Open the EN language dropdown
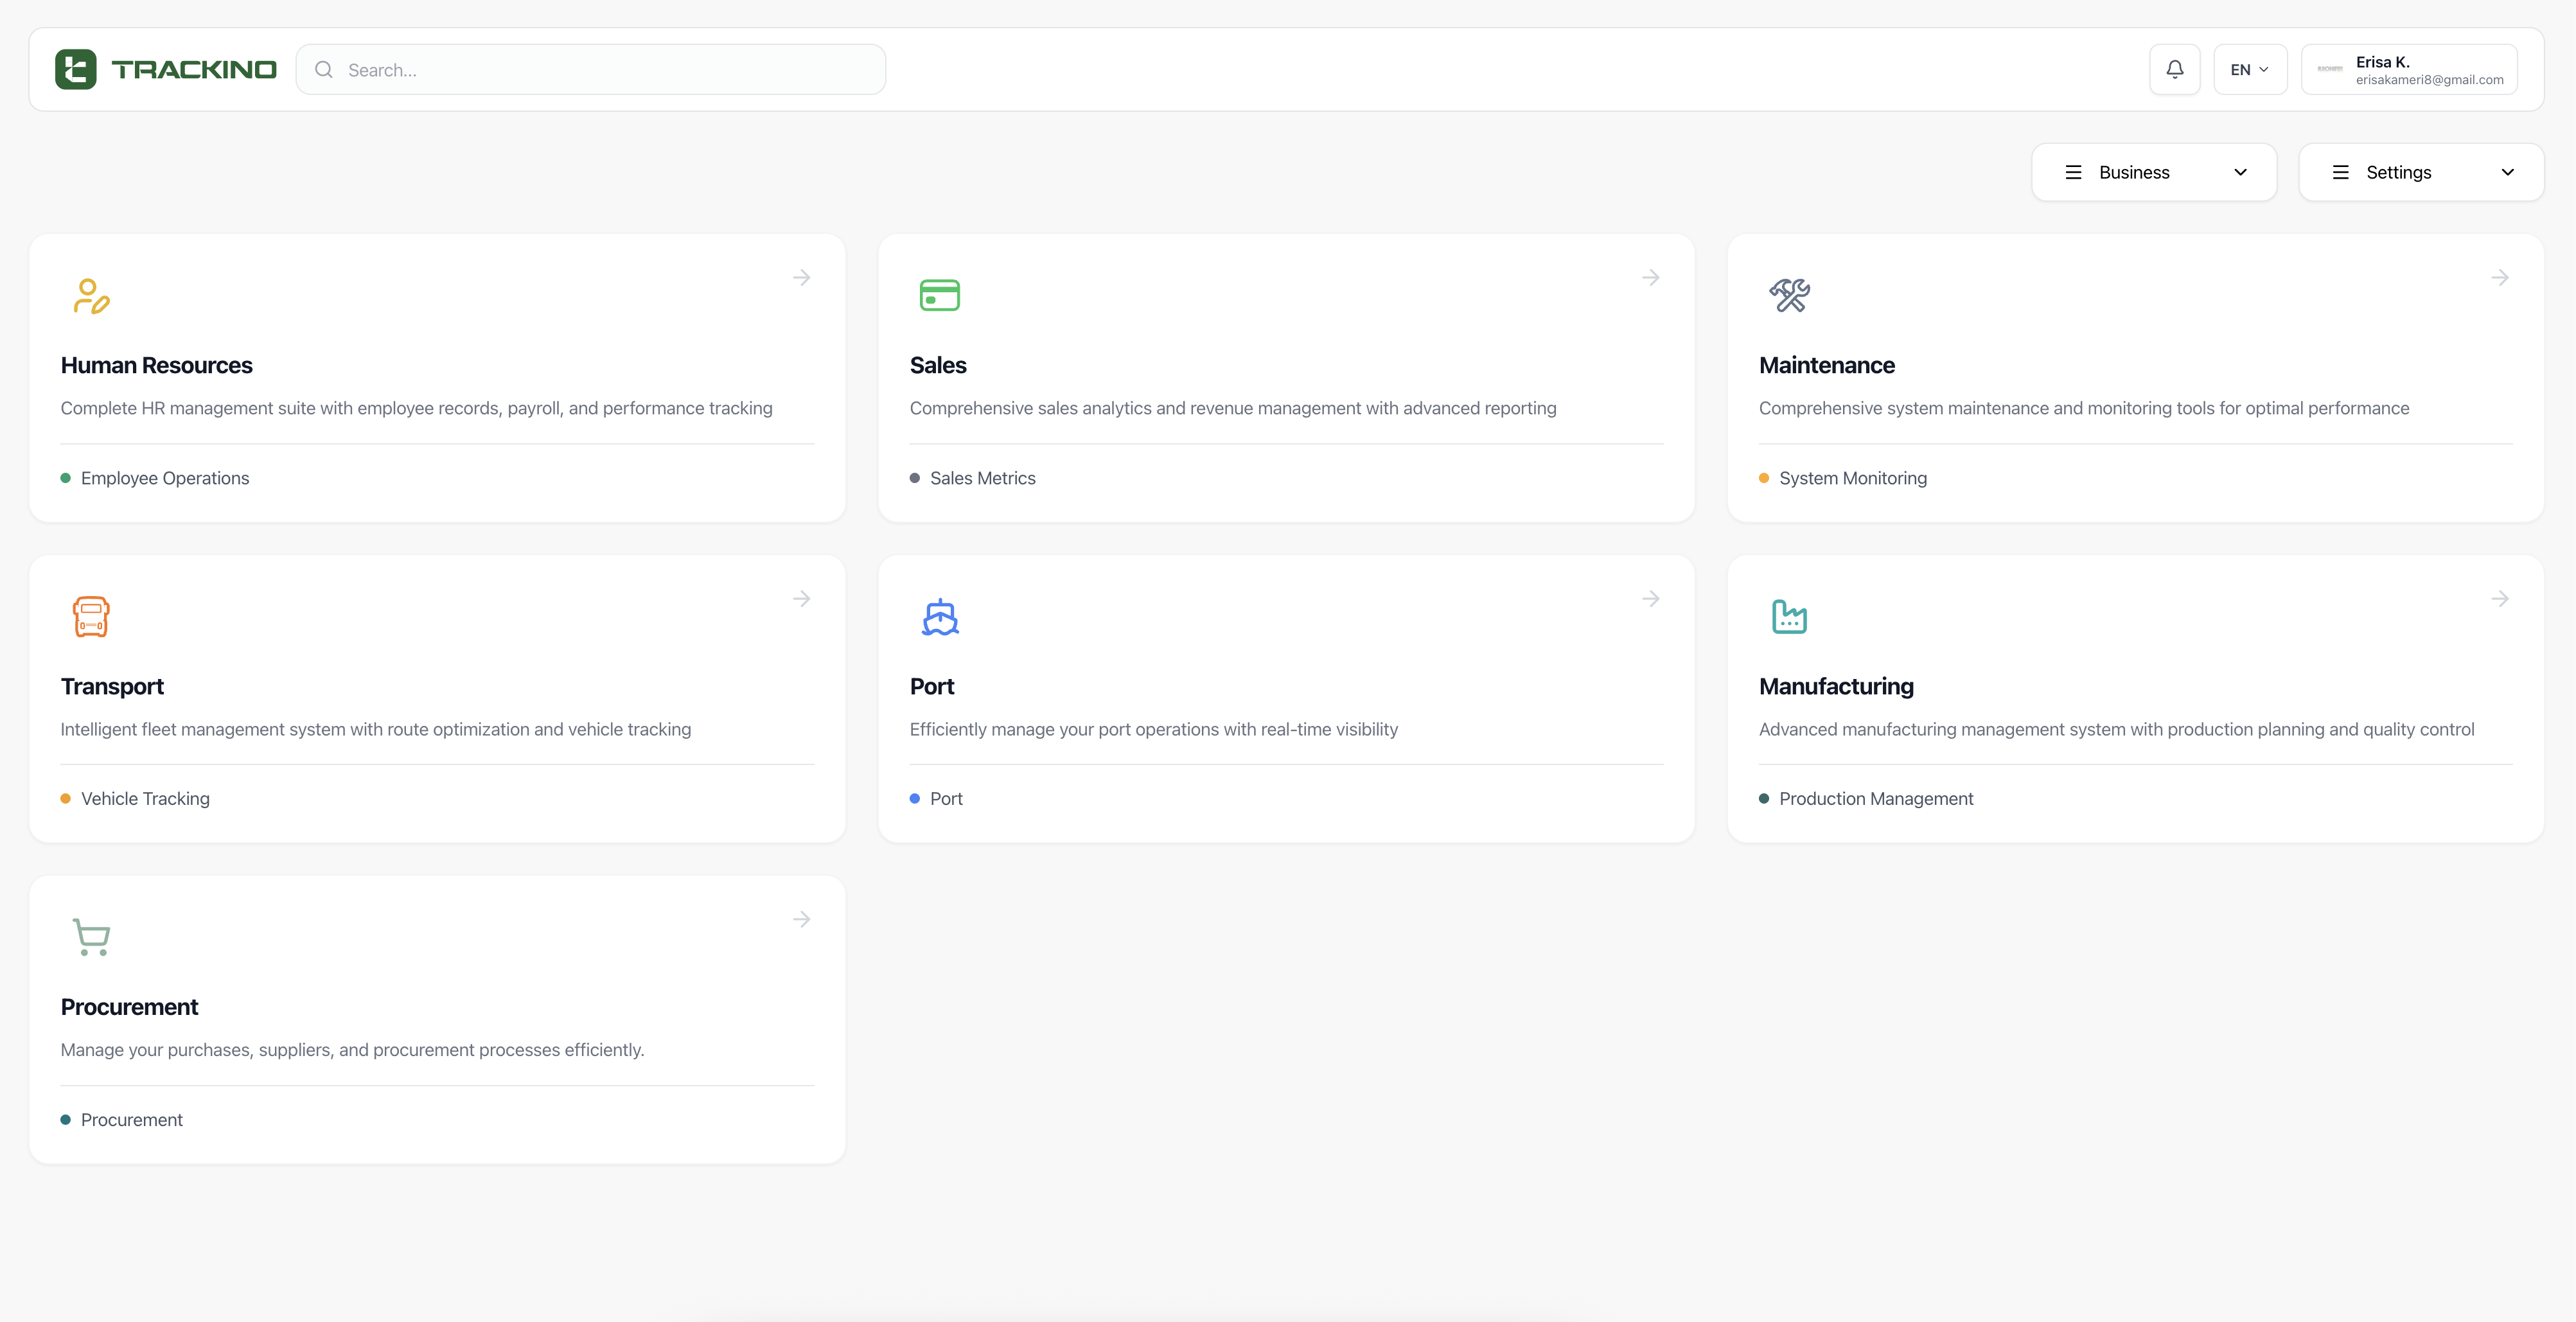This screenshot has width=2576, height=1322. click(x=2250, y=70)
